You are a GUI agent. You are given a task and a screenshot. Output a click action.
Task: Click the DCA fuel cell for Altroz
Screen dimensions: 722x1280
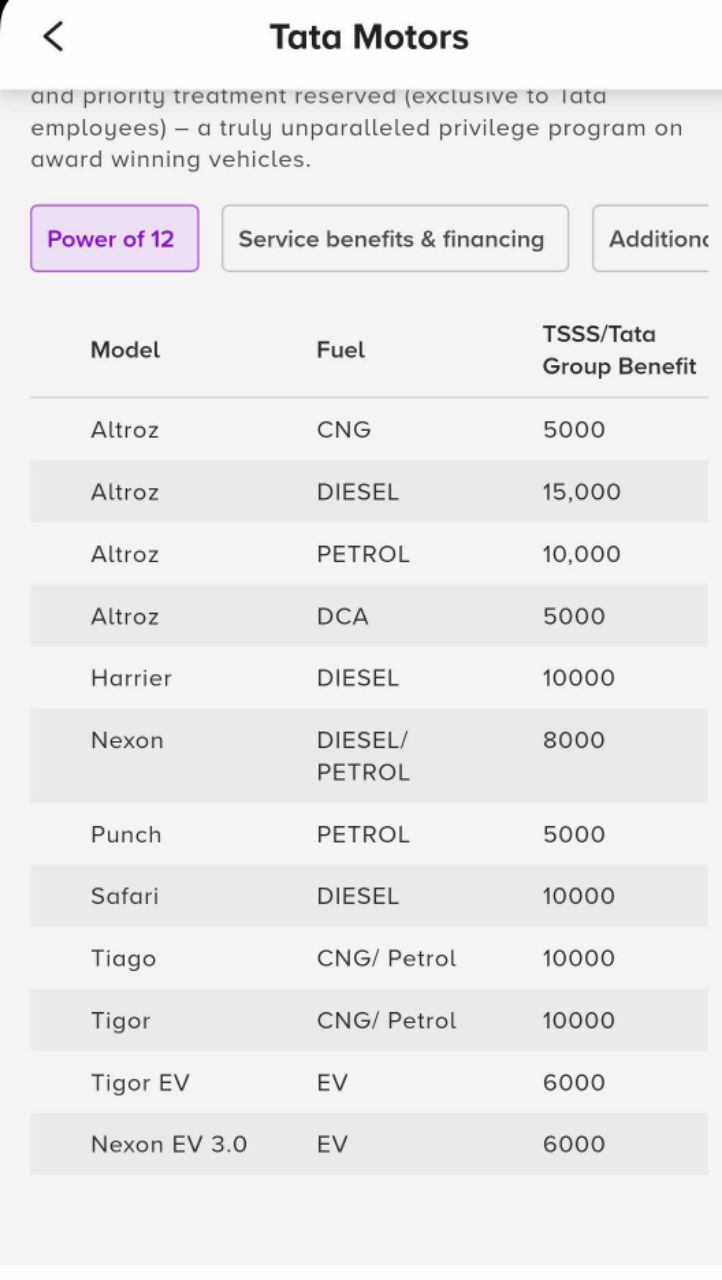pyautogui.click(x=343, y=616)
